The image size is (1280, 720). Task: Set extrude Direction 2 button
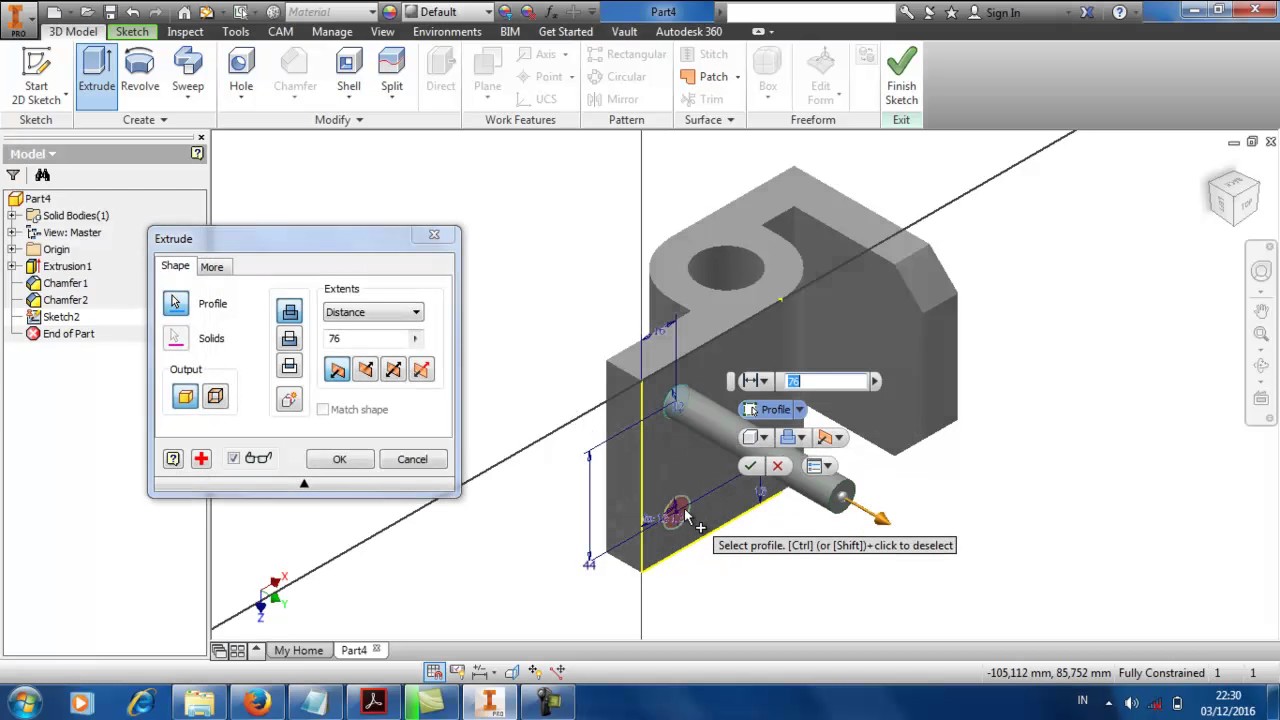click(x=365, y=370)
